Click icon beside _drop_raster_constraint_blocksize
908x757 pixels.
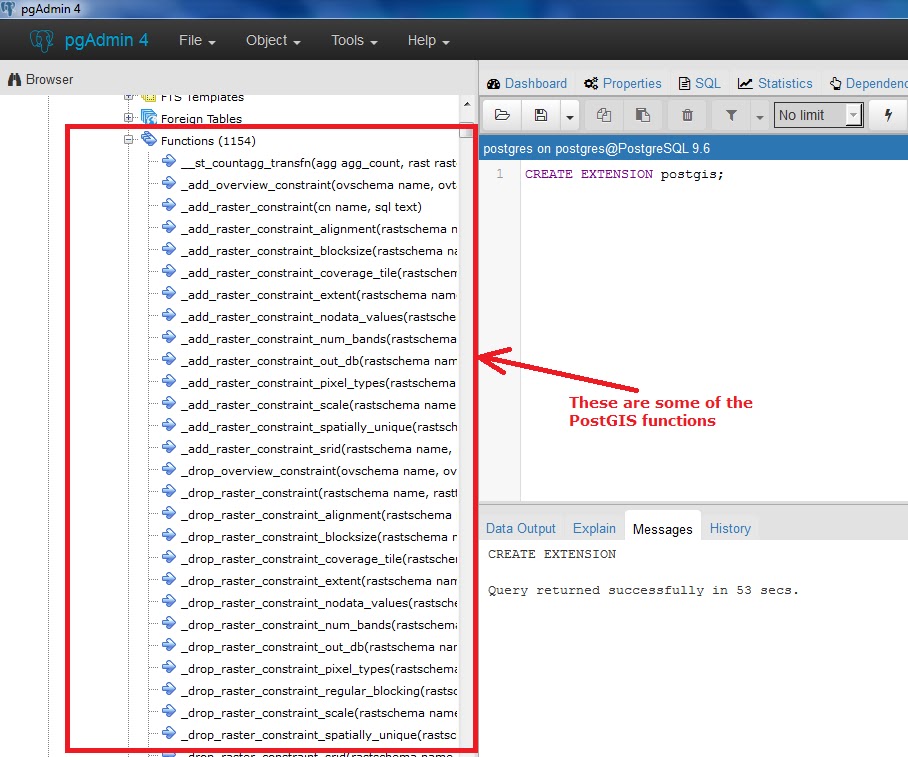click(x=169, y=535)
